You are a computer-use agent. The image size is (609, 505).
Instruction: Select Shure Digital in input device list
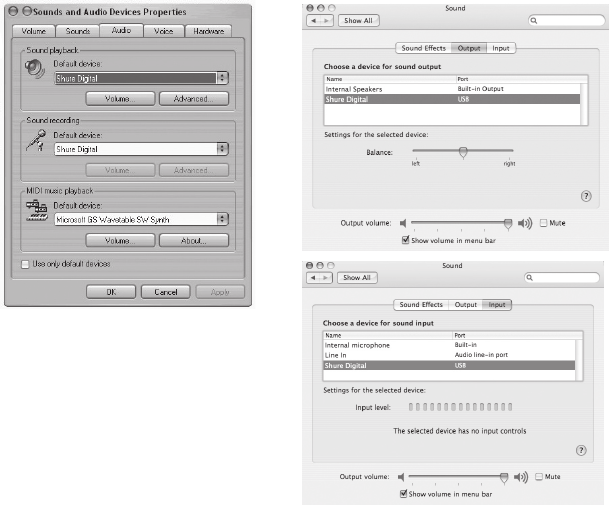pos(449,366)
